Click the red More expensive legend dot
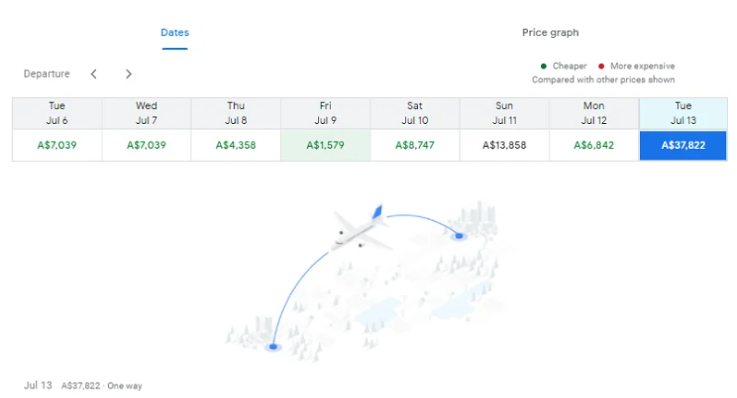 click(601, 66)
